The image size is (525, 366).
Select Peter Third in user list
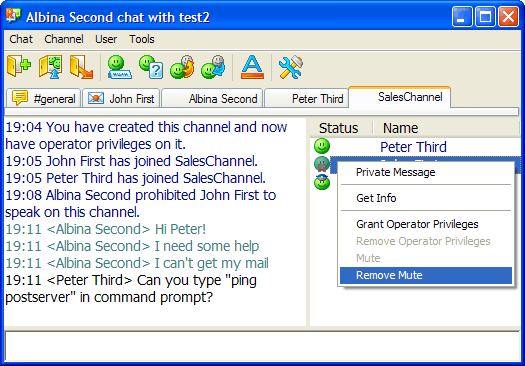415,147
